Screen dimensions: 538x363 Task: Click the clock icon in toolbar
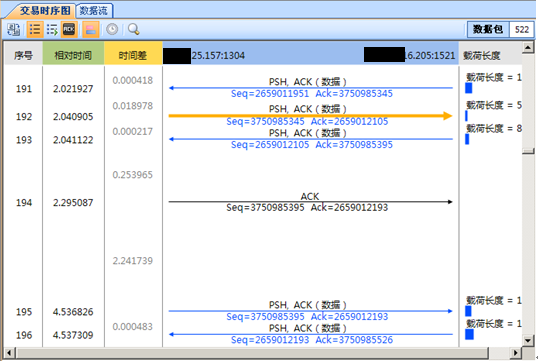coord(112,30)
